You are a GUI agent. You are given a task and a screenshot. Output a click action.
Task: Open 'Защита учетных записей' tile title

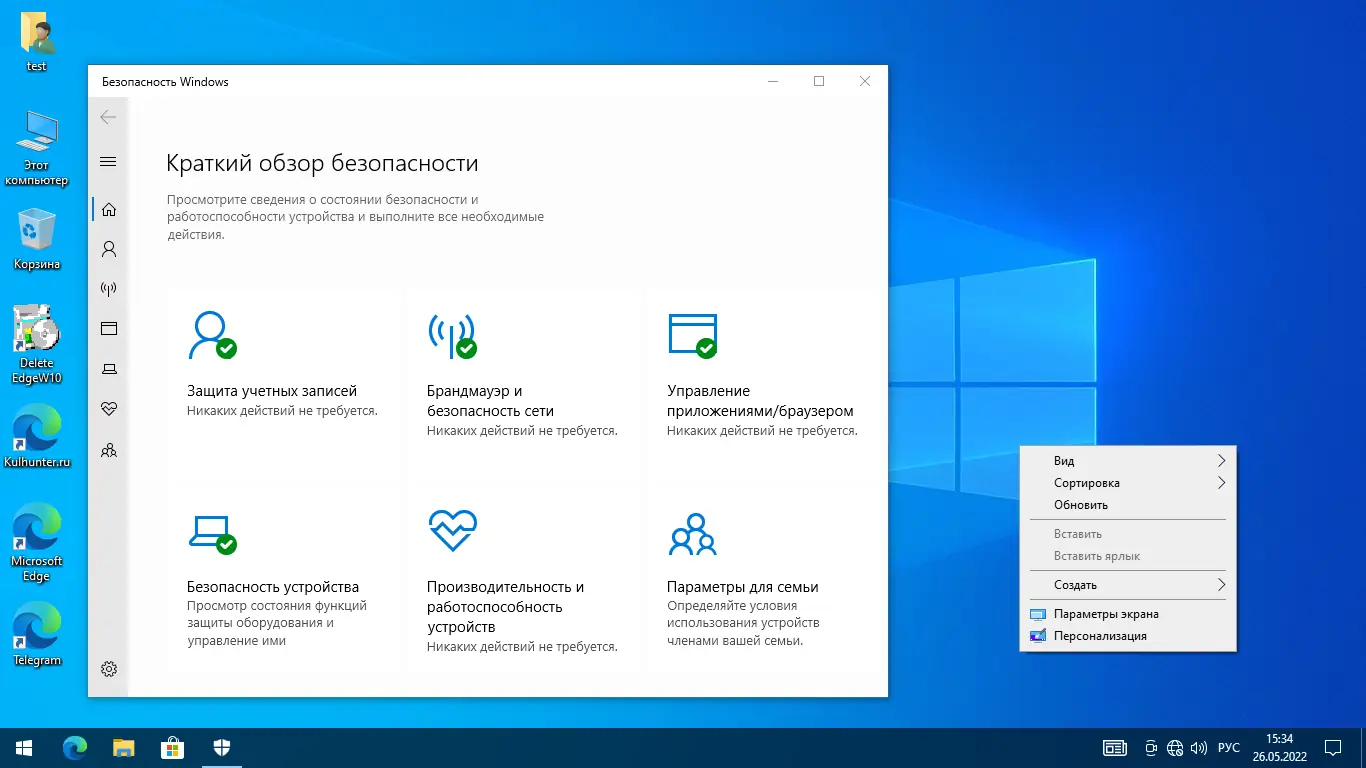272,391
